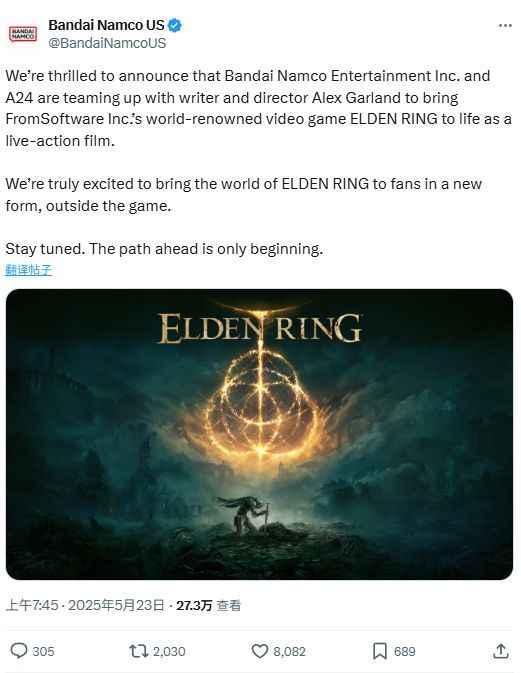Click the Bandai Namco profile avatar
Viewport: 521px width, 673px height.
click(x=23, y=34)
